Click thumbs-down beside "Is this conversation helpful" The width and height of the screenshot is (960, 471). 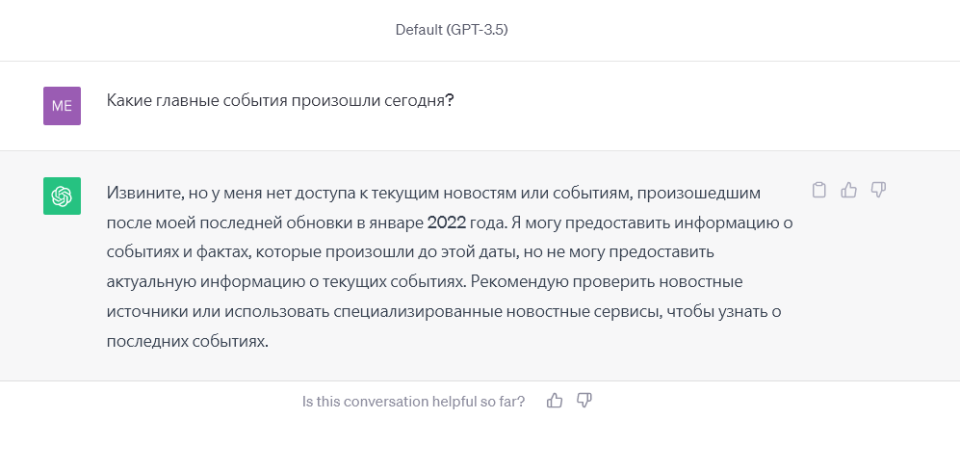click(585, 401)
